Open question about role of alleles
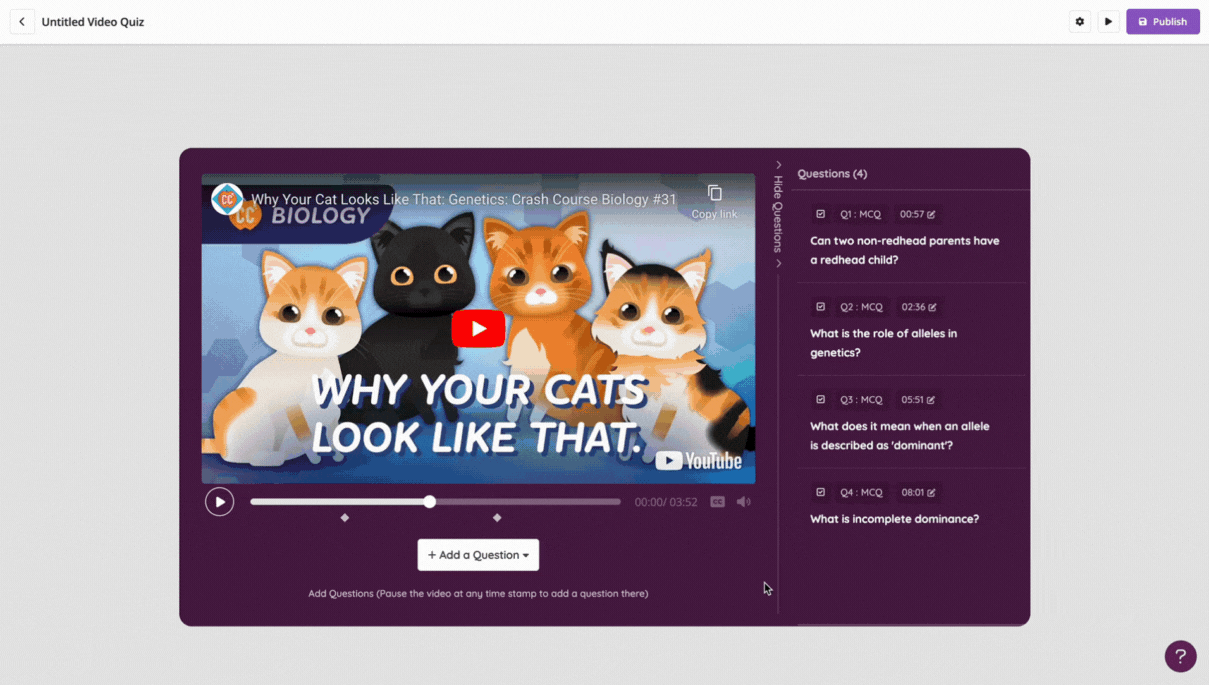1209x685 pixels. pyautogui.click(x=884, y=343)
